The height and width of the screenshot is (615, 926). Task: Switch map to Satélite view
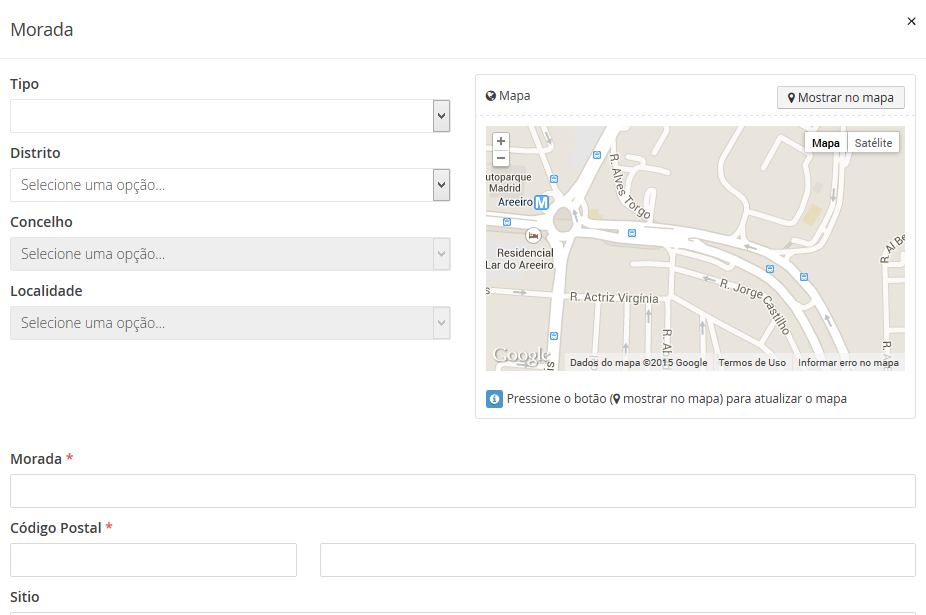point(873,143)
